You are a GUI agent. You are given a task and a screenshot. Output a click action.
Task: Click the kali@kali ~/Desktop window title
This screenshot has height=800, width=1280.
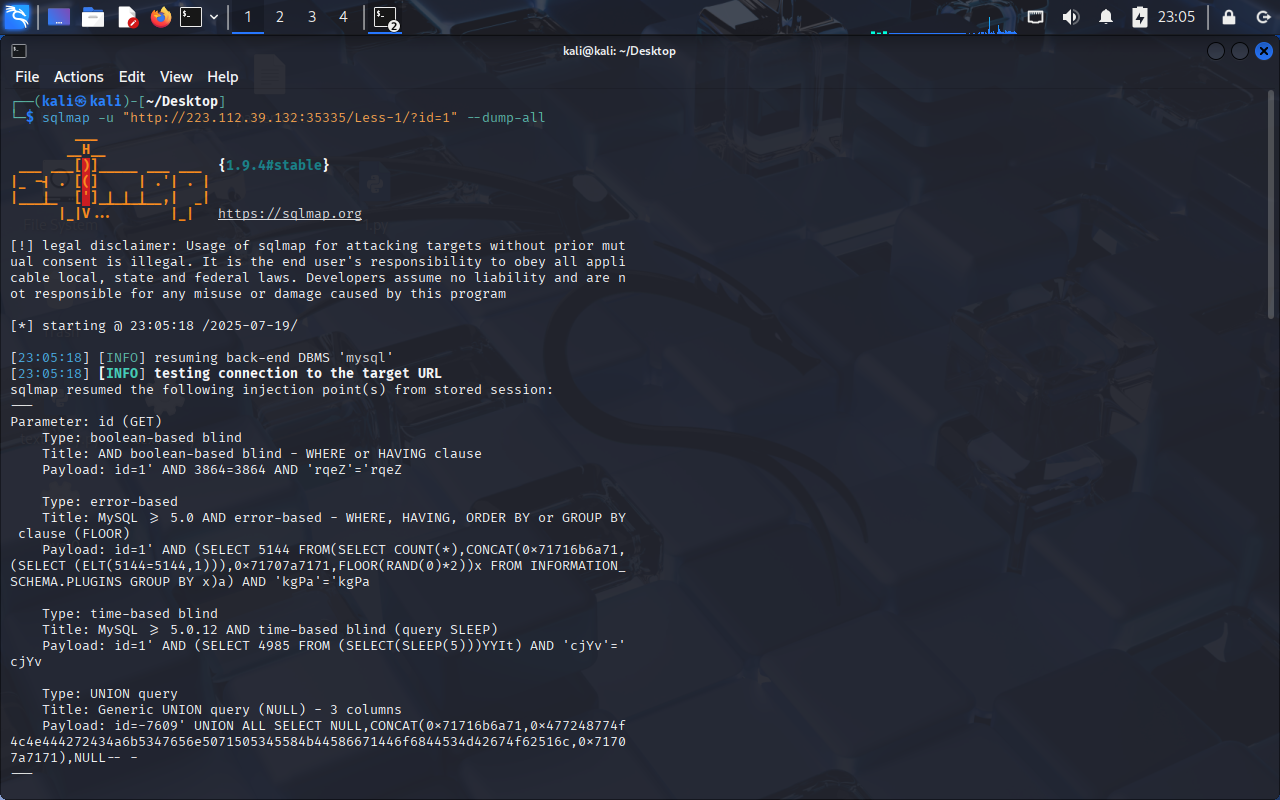pyautogui.click(x=619, y=51)
